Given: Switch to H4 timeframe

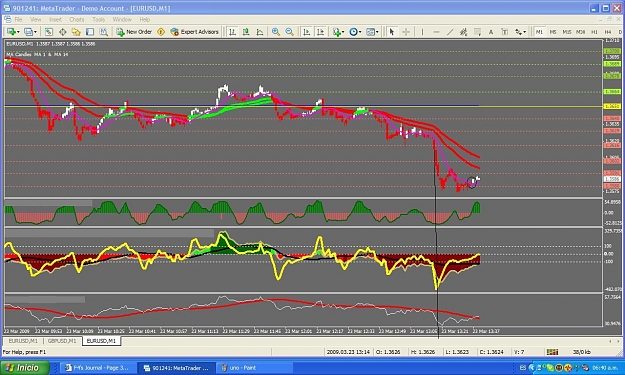Looking at the screenshot, I should pos(608,31).
